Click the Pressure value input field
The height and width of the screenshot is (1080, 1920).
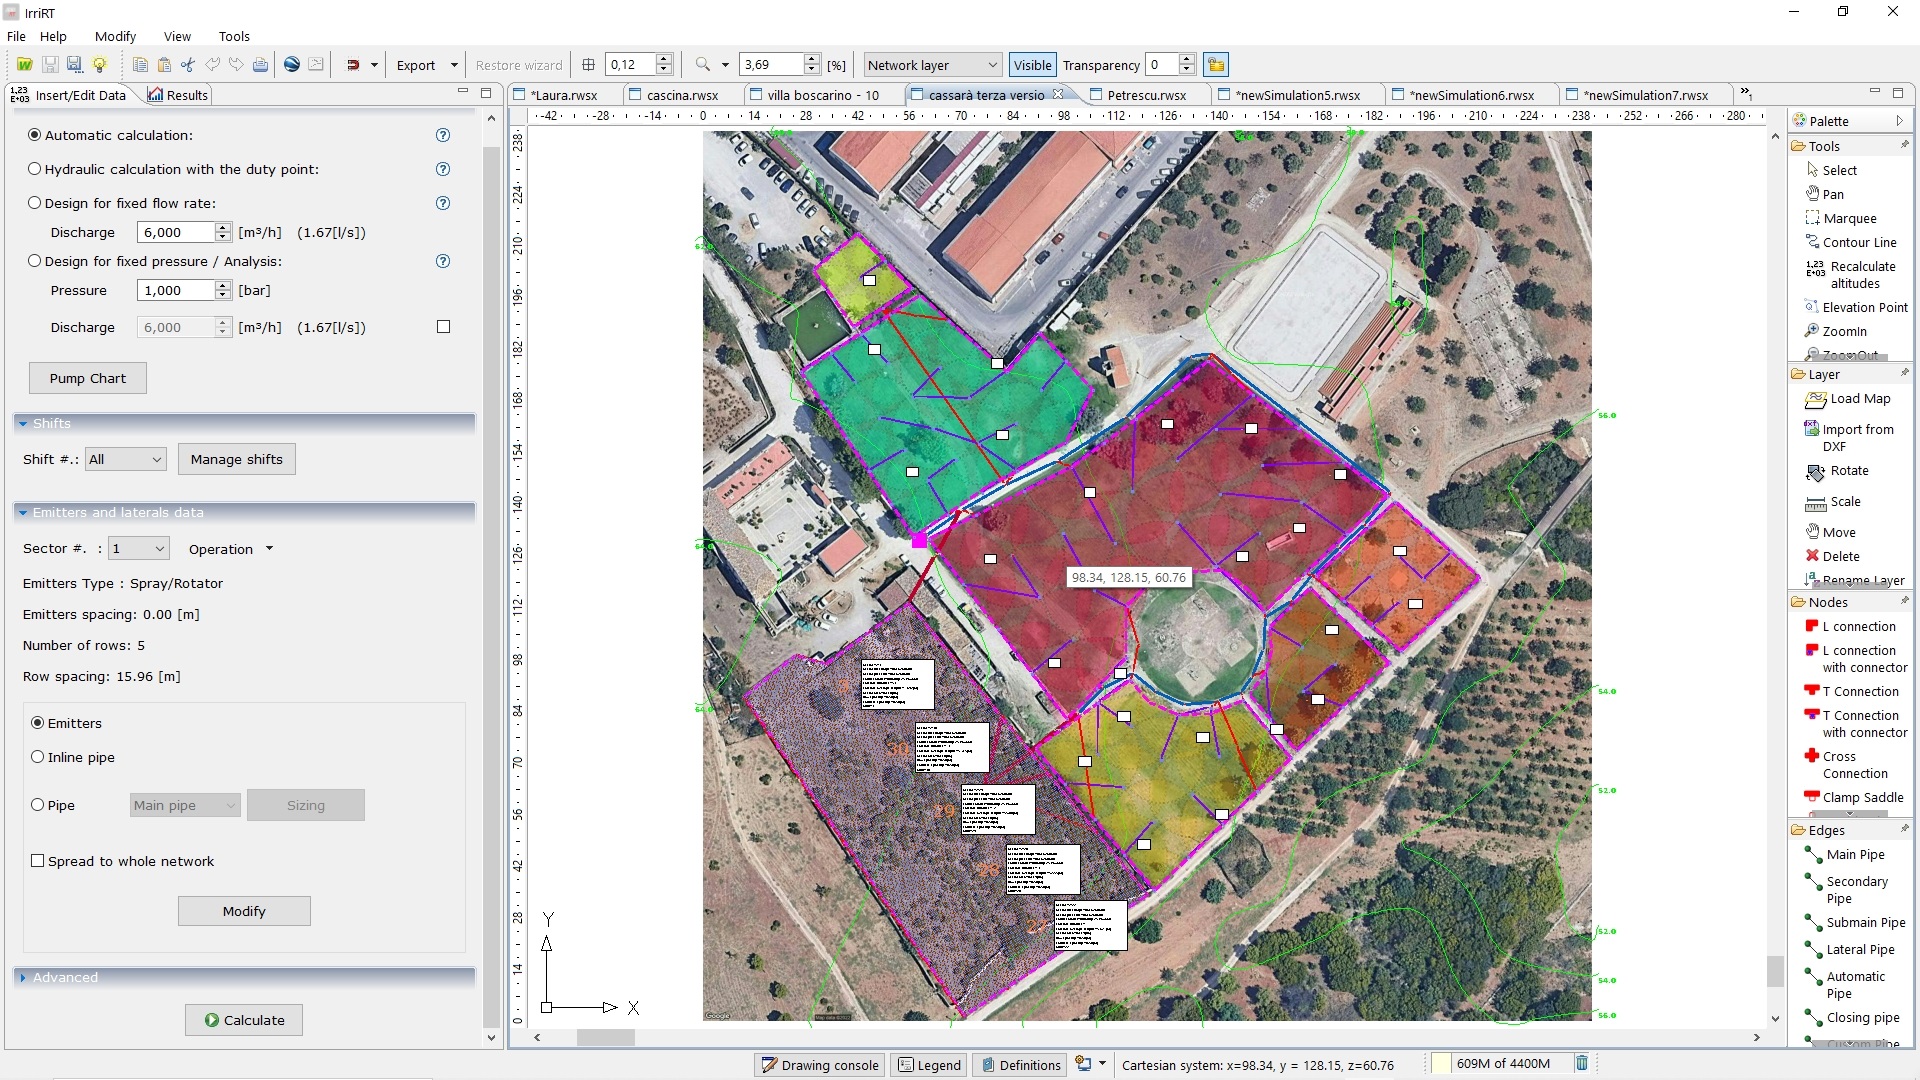click(175, 290)
